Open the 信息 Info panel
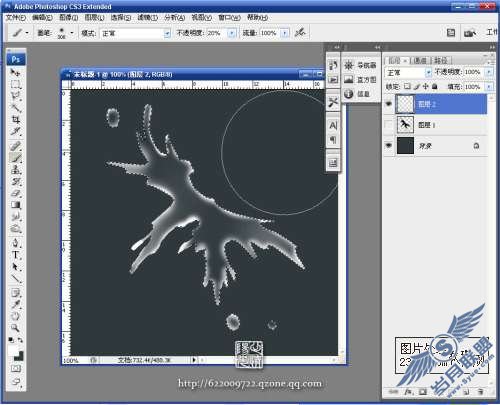 (357, 94)
